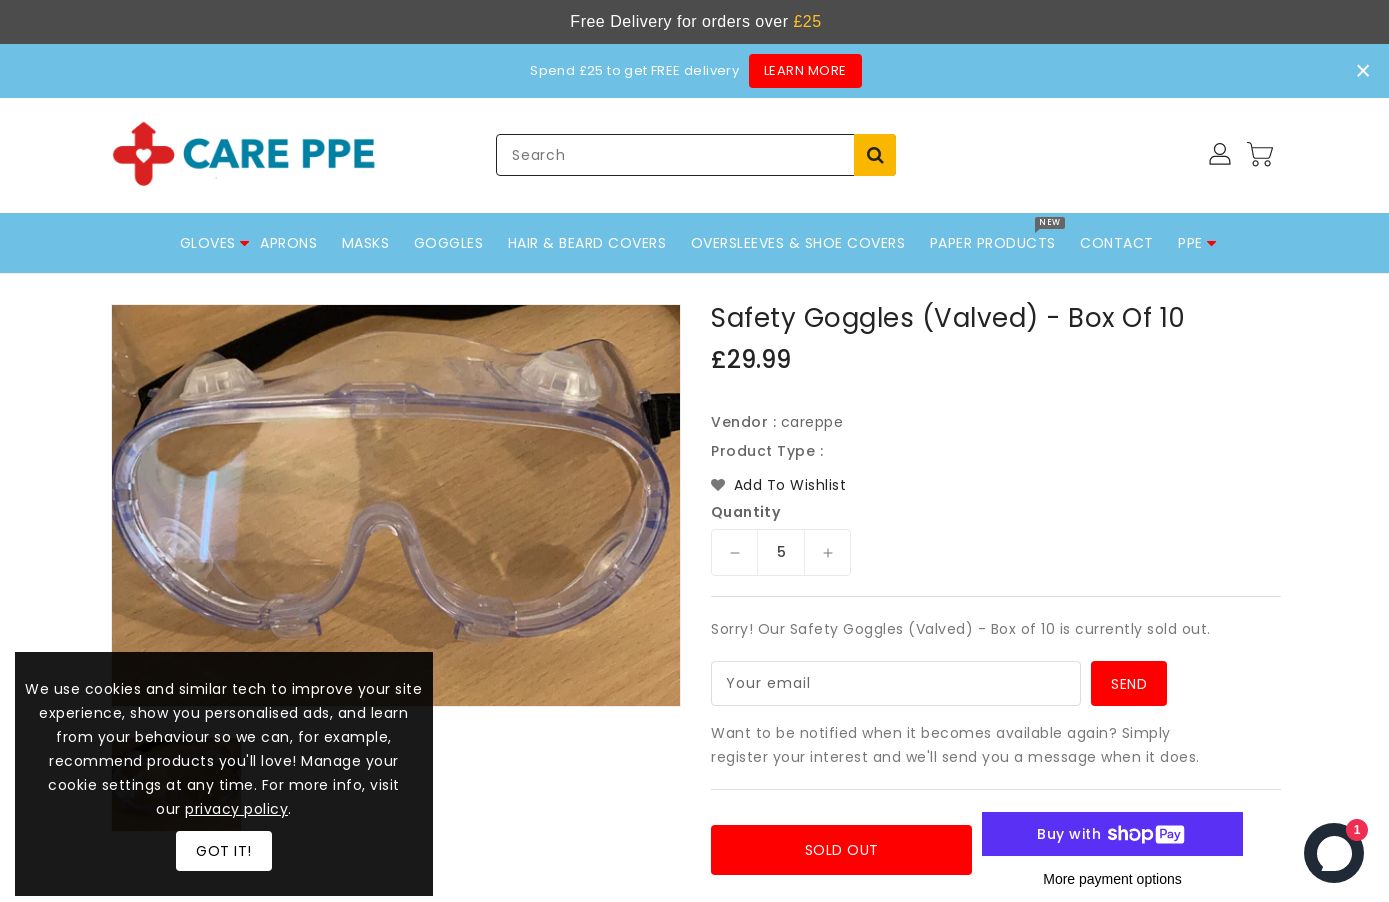Screen dimensions: 1389x902
Task: Increase quantity with plus button
Action: (x=828, y=553)
